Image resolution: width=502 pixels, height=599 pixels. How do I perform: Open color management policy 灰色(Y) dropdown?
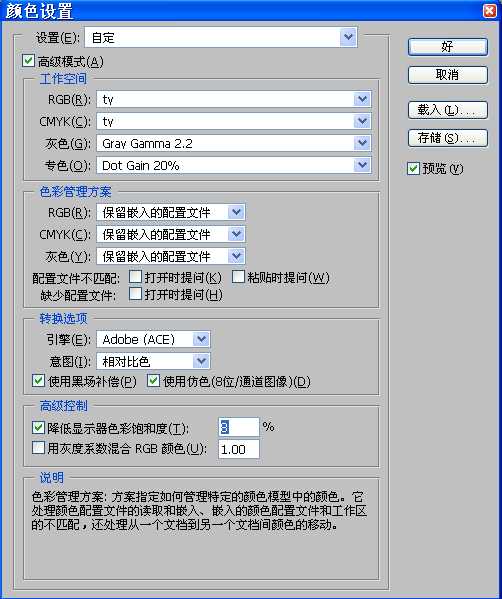click(x=170, y=256)
